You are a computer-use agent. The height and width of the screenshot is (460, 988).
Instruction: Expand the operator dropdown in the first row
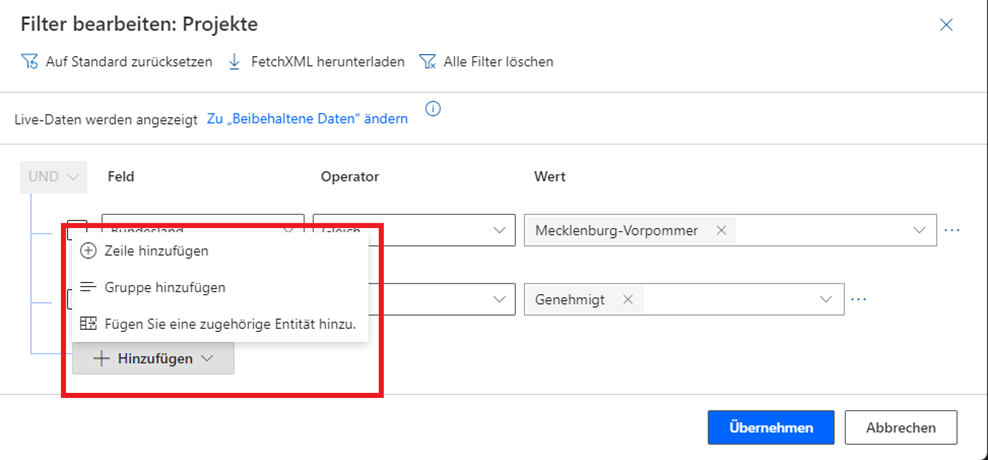[x=499, y=230]
